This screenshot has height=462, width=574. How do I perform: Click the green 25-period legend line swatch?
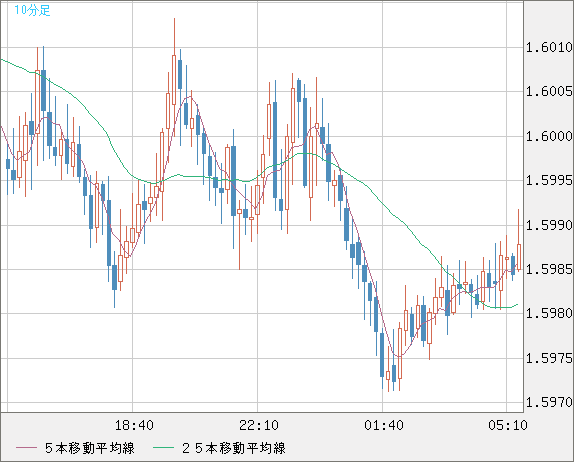tap(163, 448)
